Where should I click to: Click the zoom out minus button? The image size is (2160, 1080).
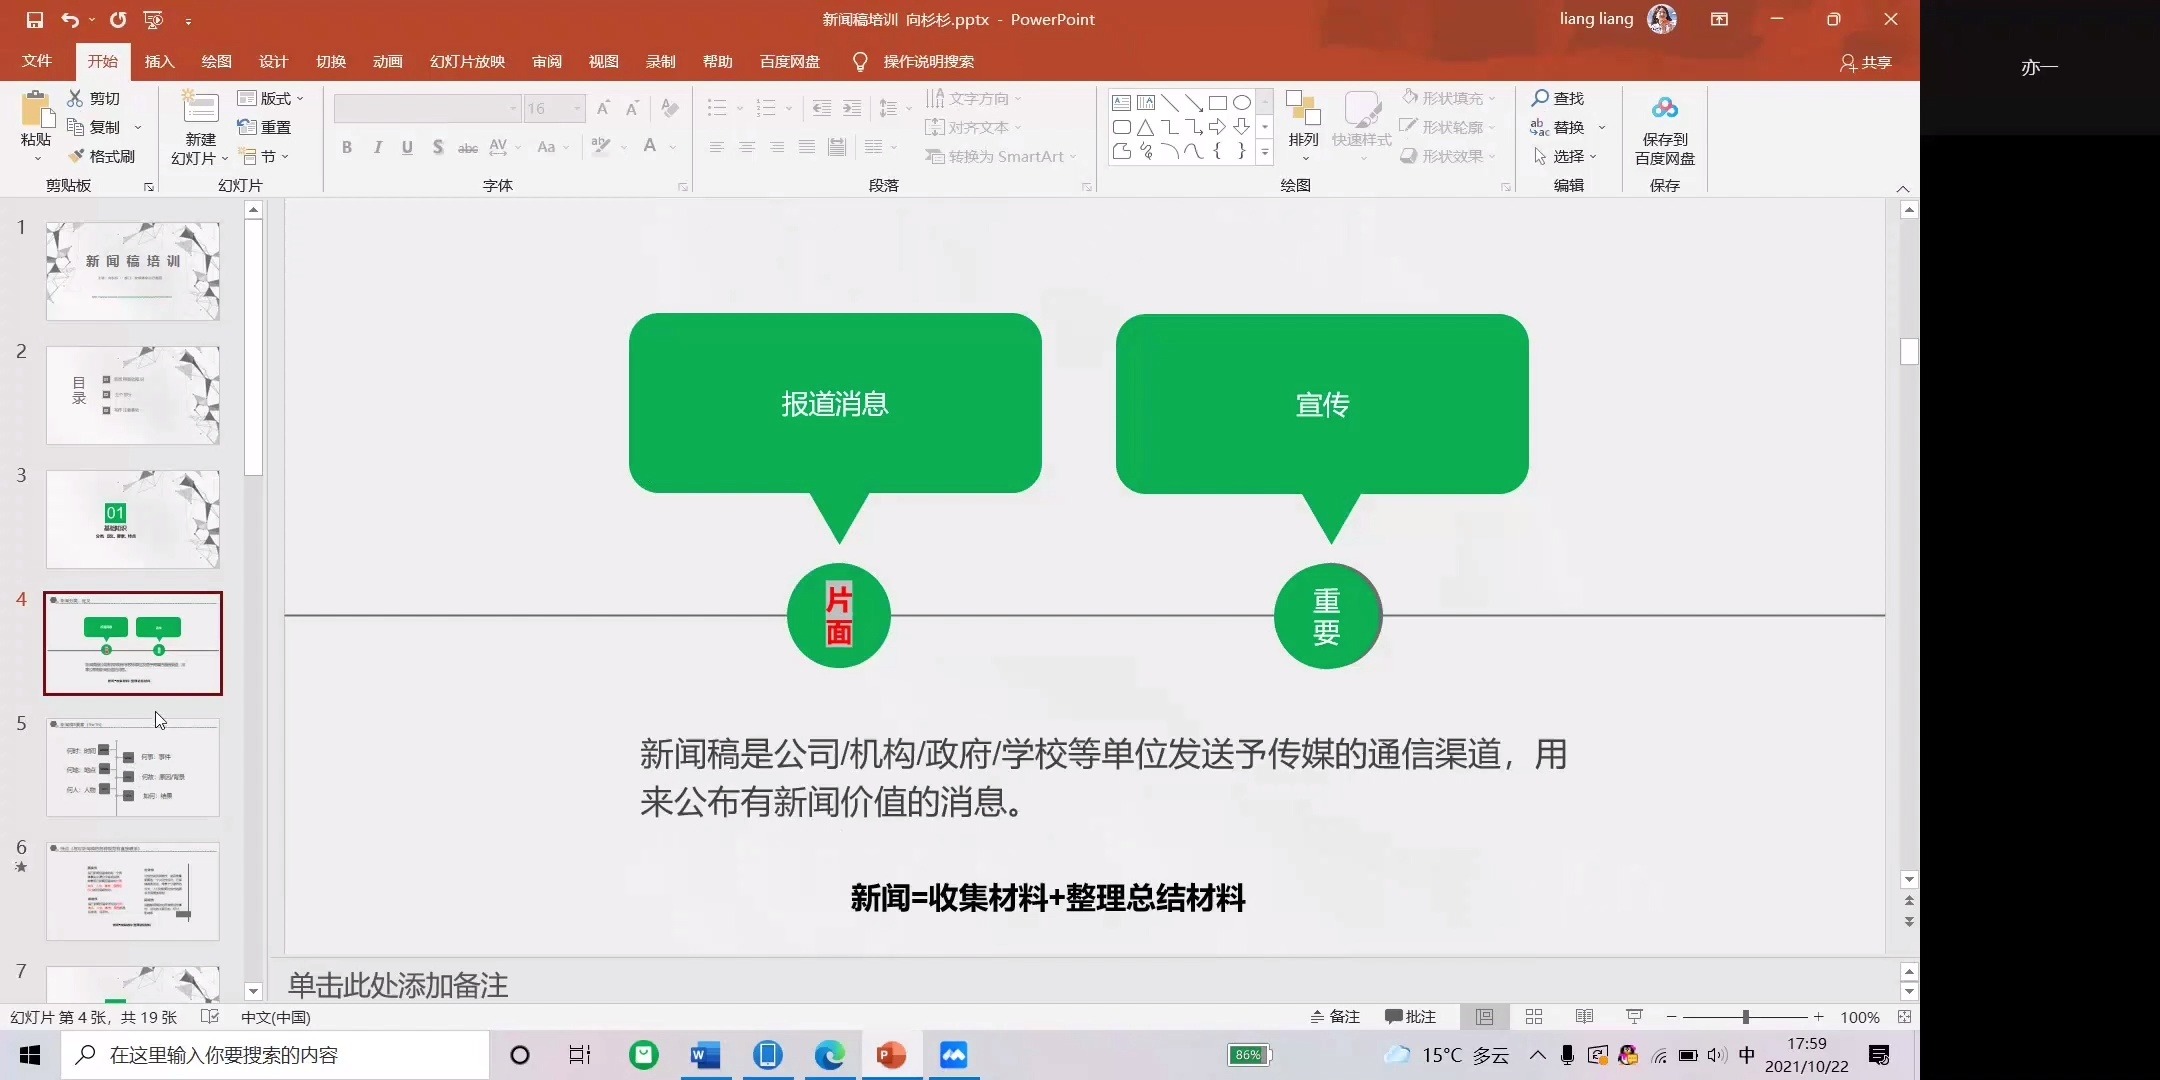coord(1671,1017)
